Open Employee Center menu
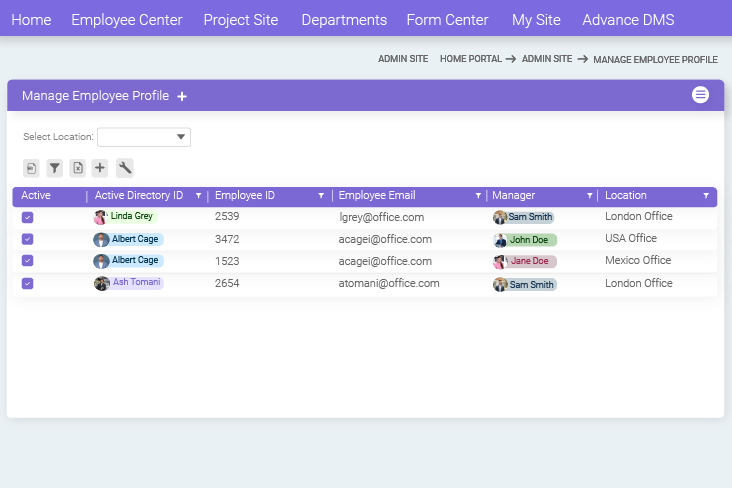This screenshot has width=732, height=488. 127,20
